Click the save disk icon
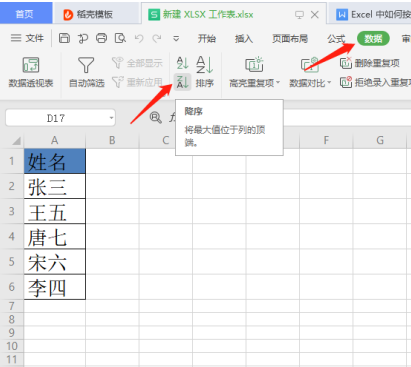This screenshot has height=367, width=411. [64, 38]
